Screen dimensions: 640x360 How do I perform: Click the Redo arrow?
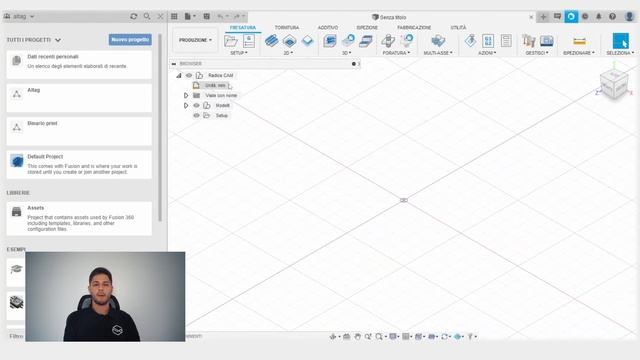coord(237,16)
